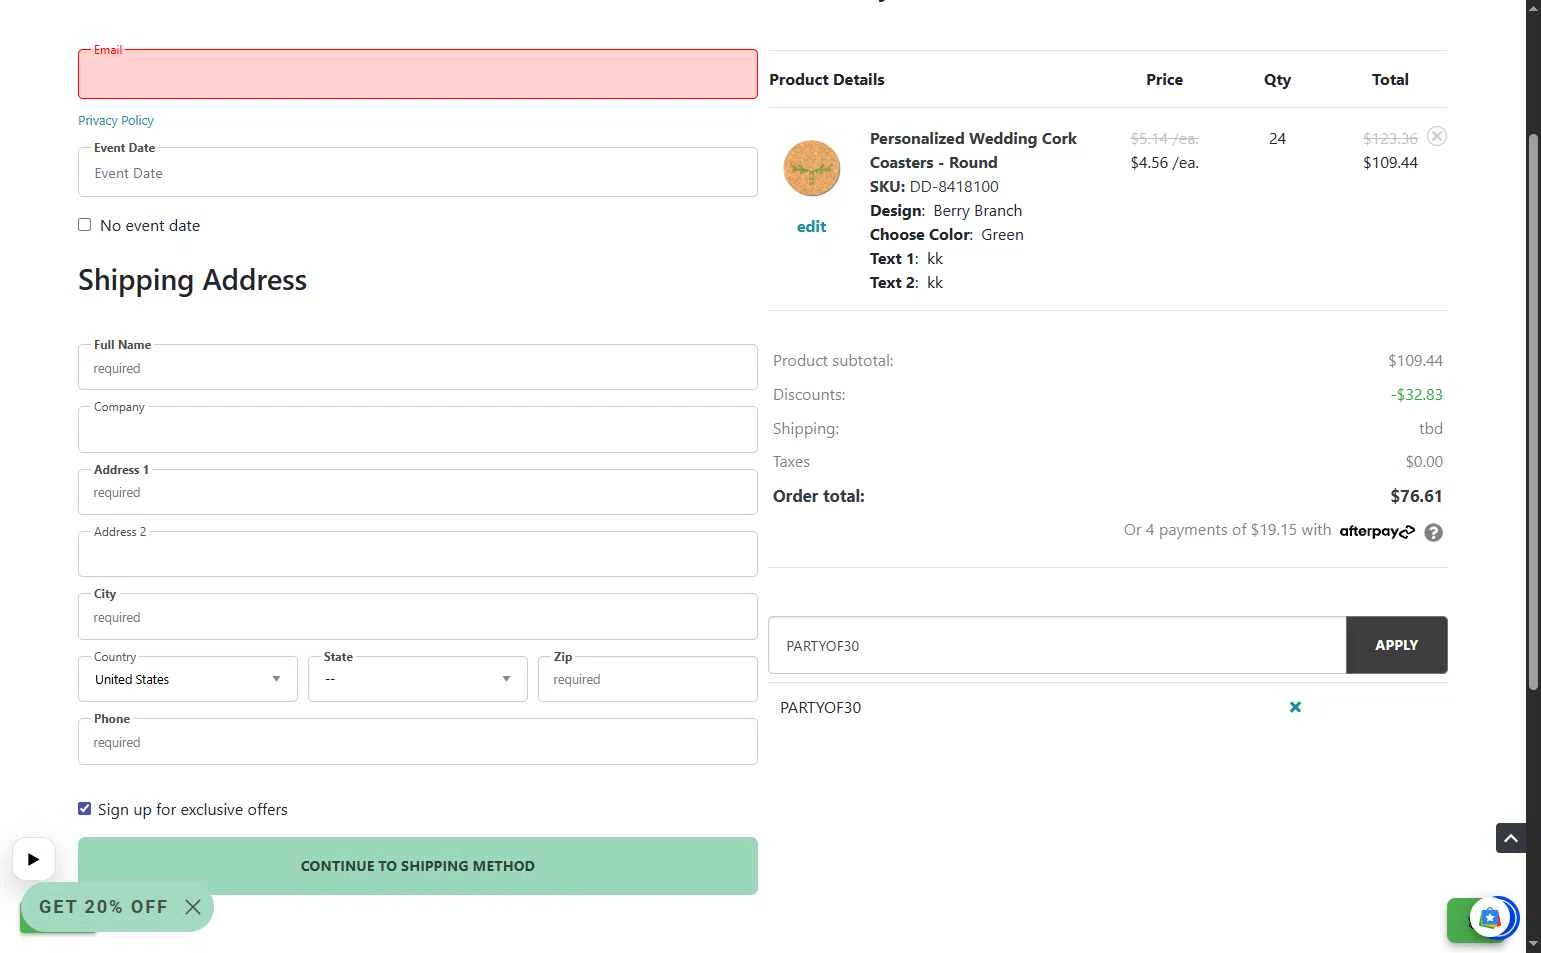
Task: Open the State dropdown
Action: (418, 679)
